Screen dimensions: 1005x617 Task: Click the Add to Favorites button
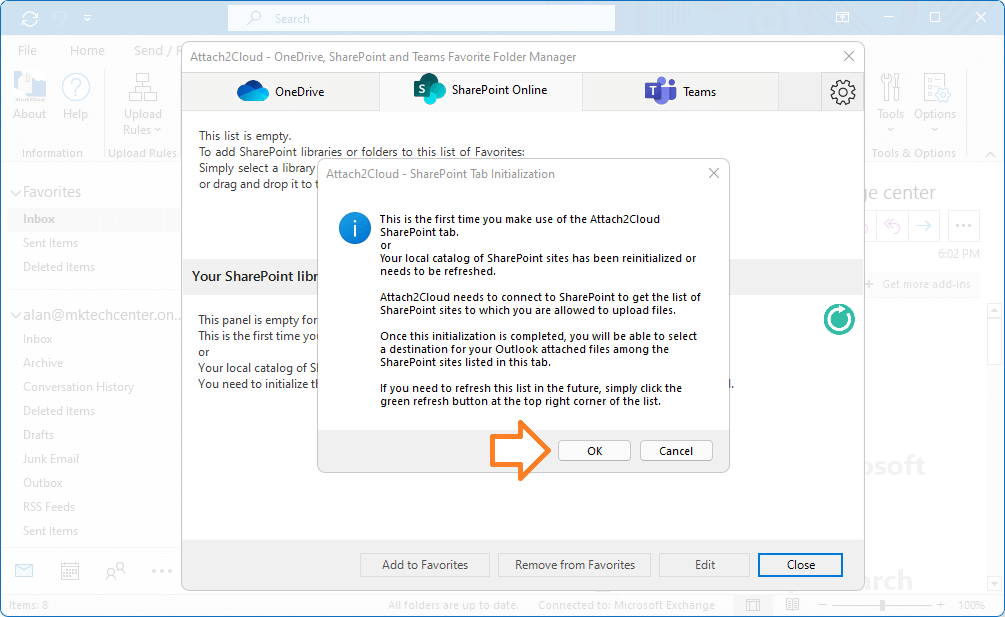424,564
